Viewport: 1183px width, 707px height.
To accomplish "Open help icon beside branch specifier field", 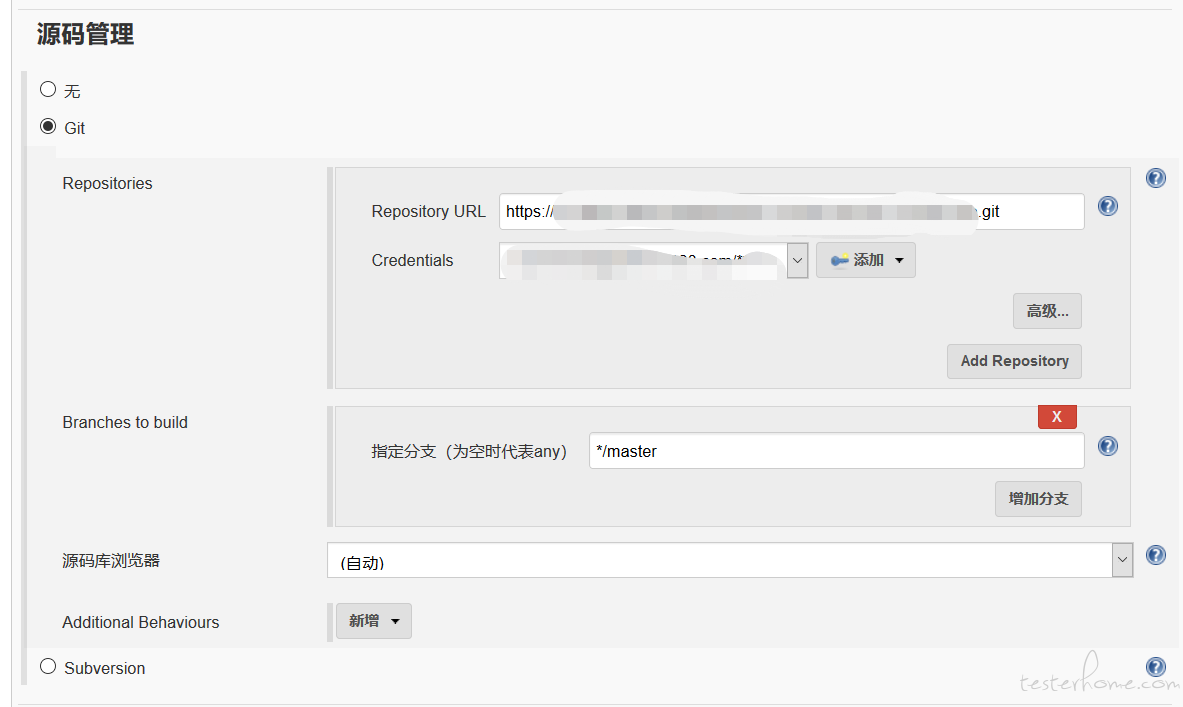I will (x=1108, y=446).
